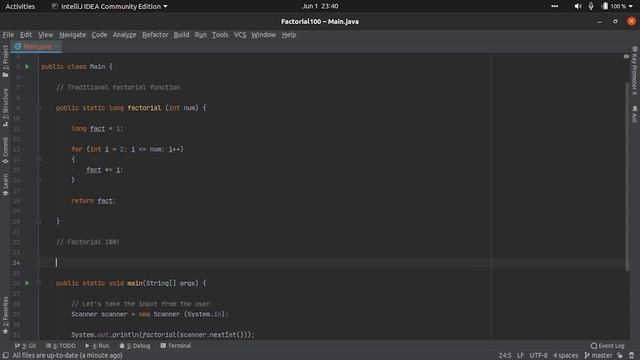Click the run gutter icon beside class Main
This screenshot has width=640, height=360.
[27, 67]
